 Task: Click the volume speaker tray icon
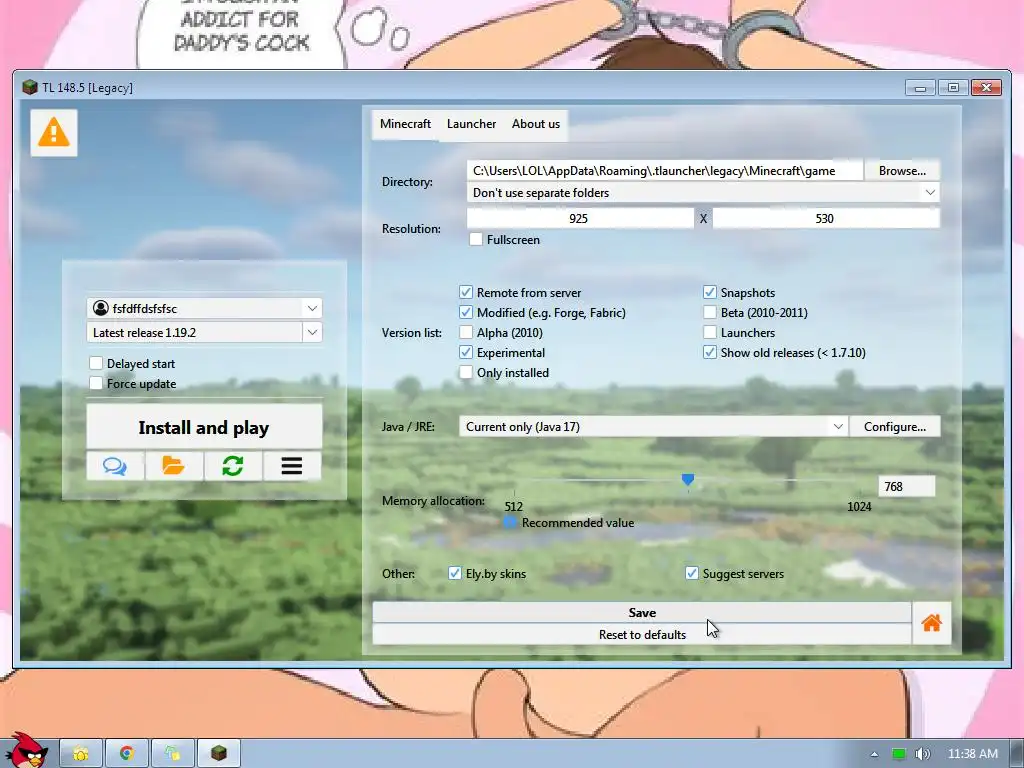tap(922, 754)
